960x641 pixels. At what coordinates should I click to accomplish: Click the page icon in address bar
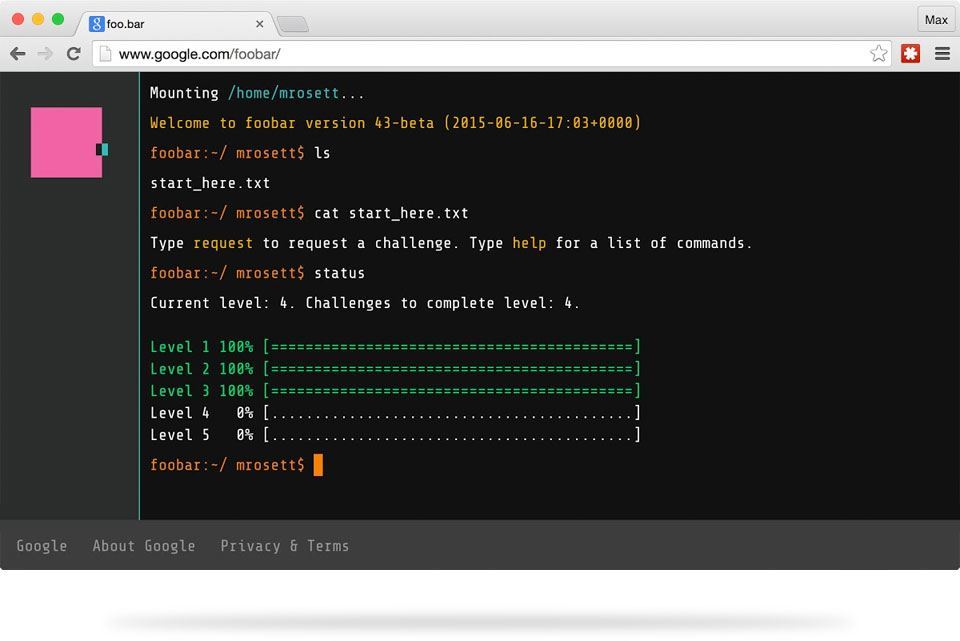(x=105, y=54)
